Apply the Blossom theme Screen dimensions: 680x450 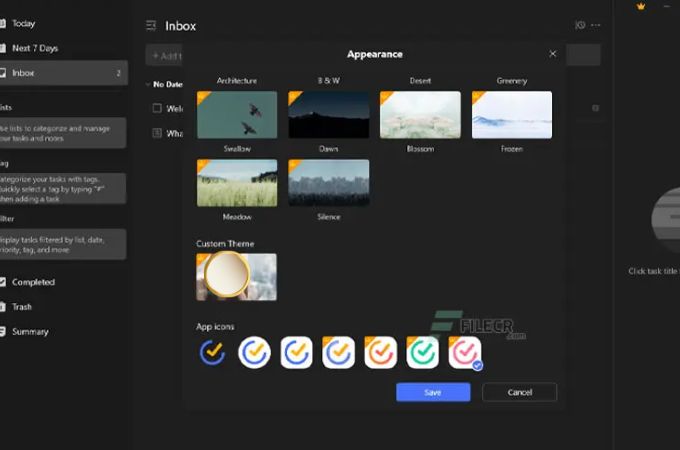click(420, 115)
